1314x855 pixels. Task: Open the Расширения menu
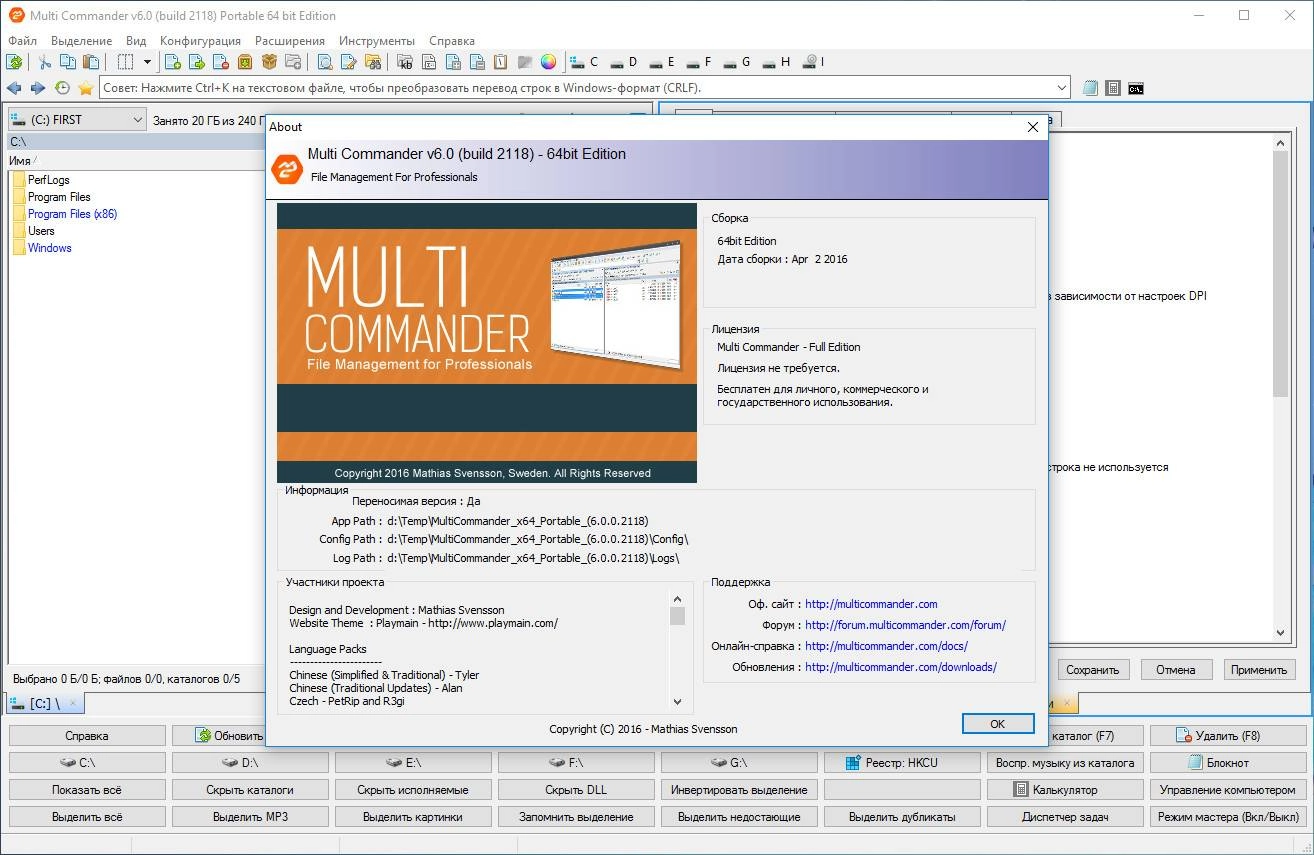(x=290, y=41)
